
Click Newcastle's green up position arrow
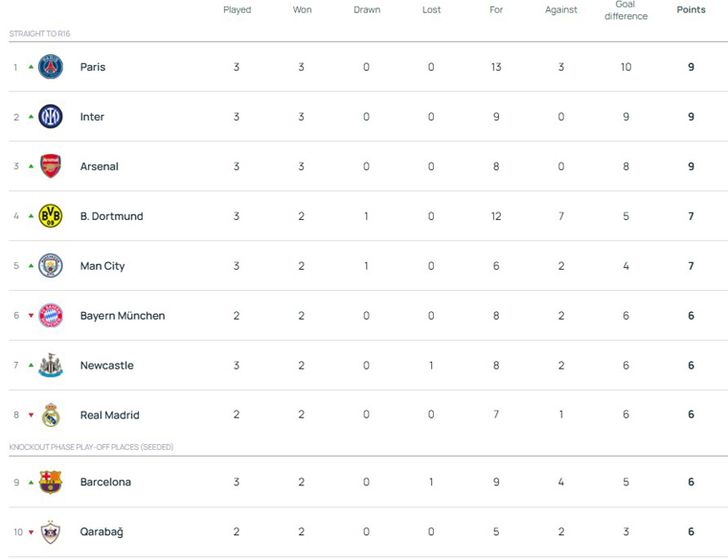(x=29, y=365)
